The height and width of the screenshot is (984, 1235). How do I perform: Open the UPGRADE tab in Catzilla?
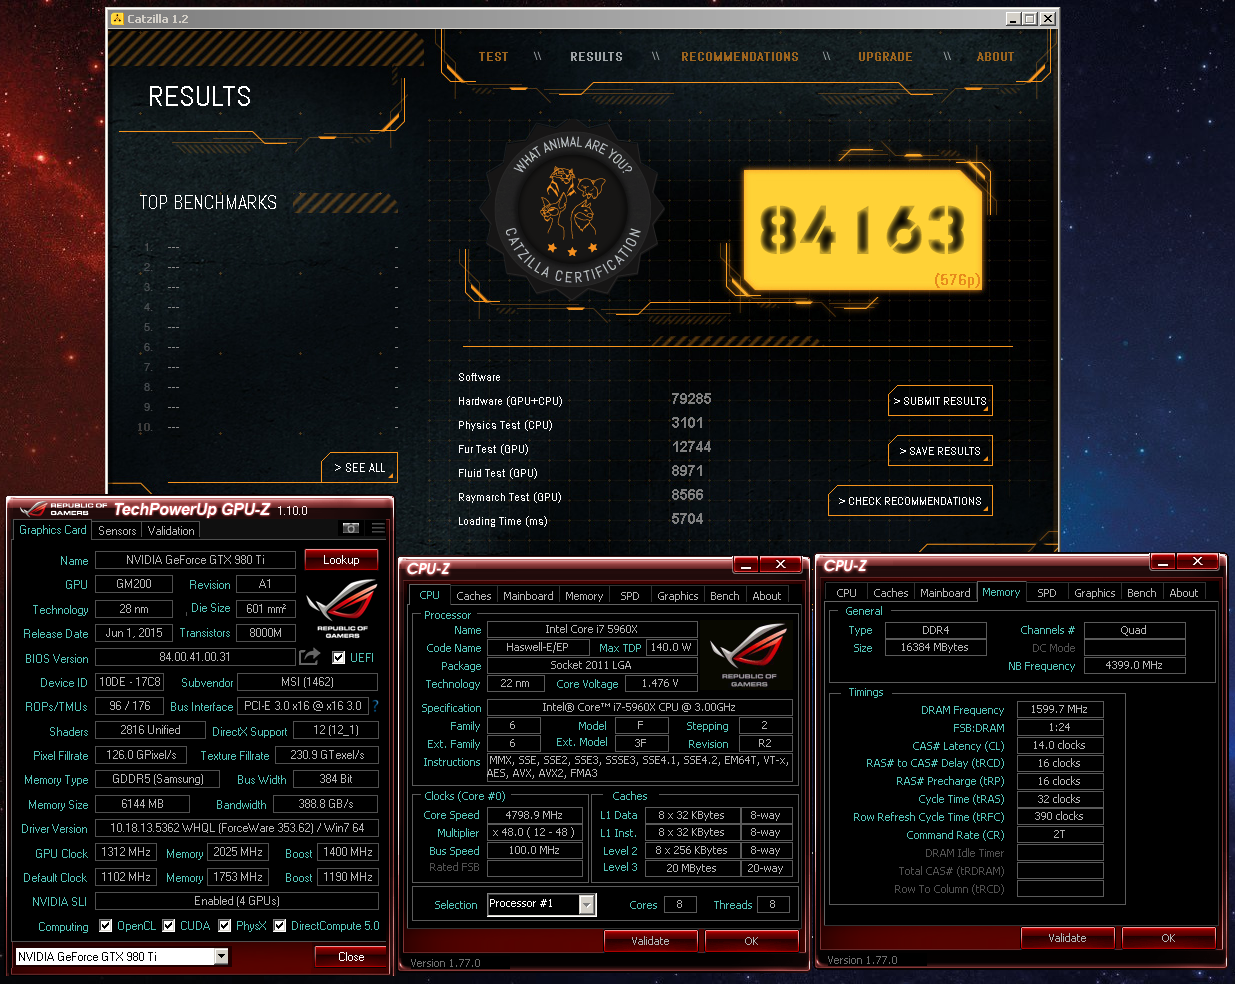pos(885,57)
